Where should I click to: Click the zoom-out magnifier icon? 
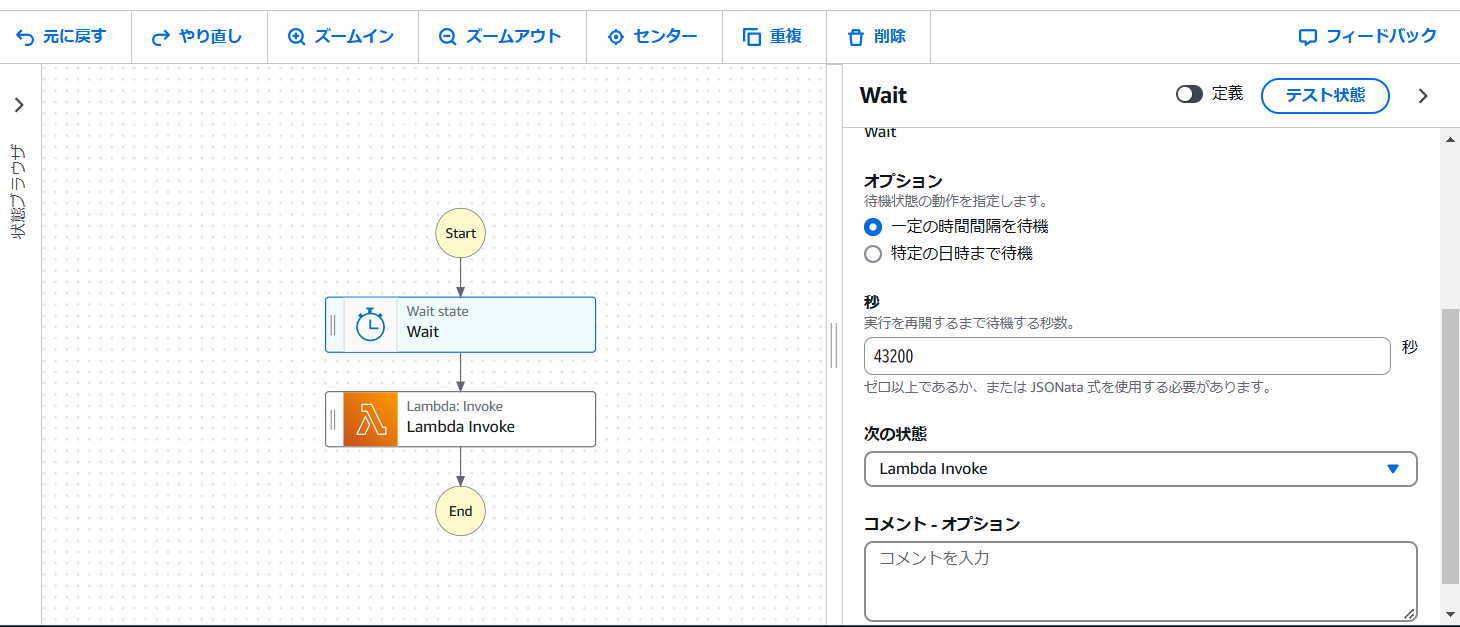tap(447, 37)
